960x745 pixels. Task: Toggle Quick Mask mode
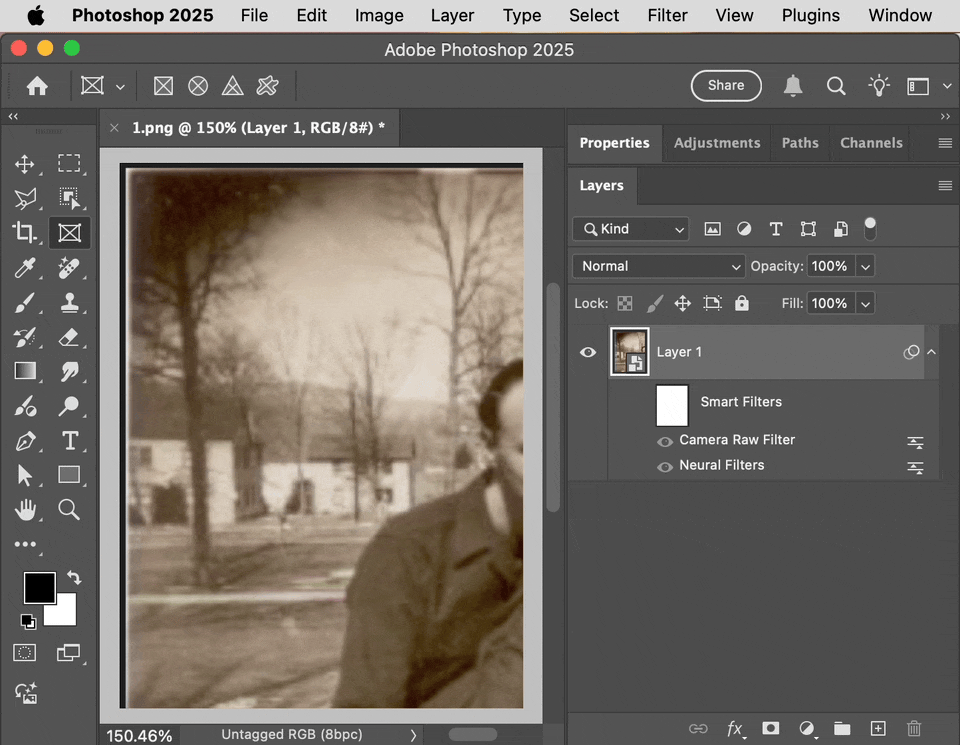(24, 653)
